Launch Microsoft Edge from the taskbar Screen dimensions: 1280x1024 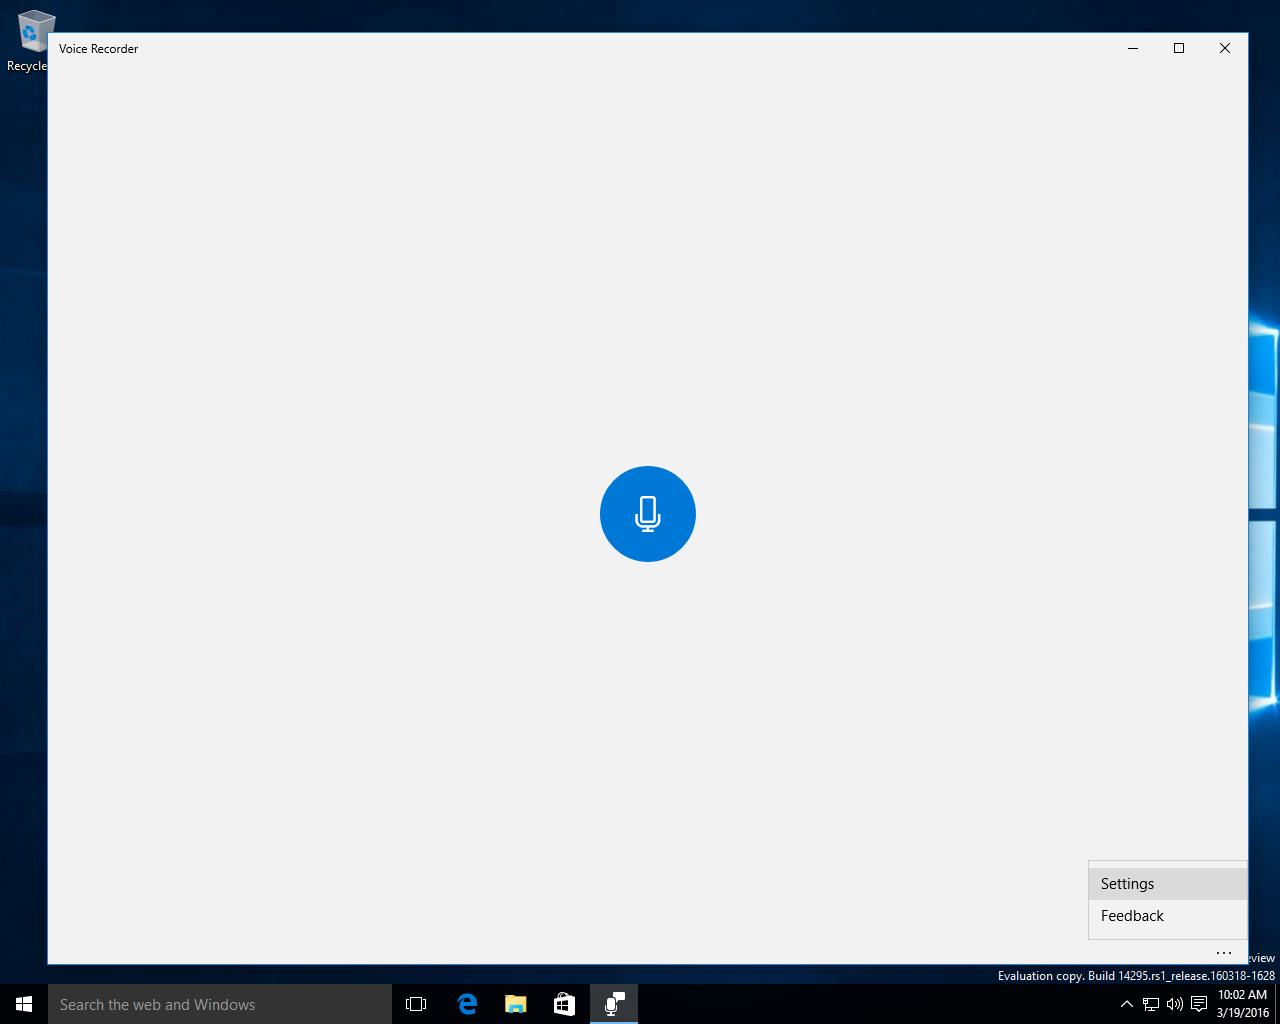coord(467,1004)
